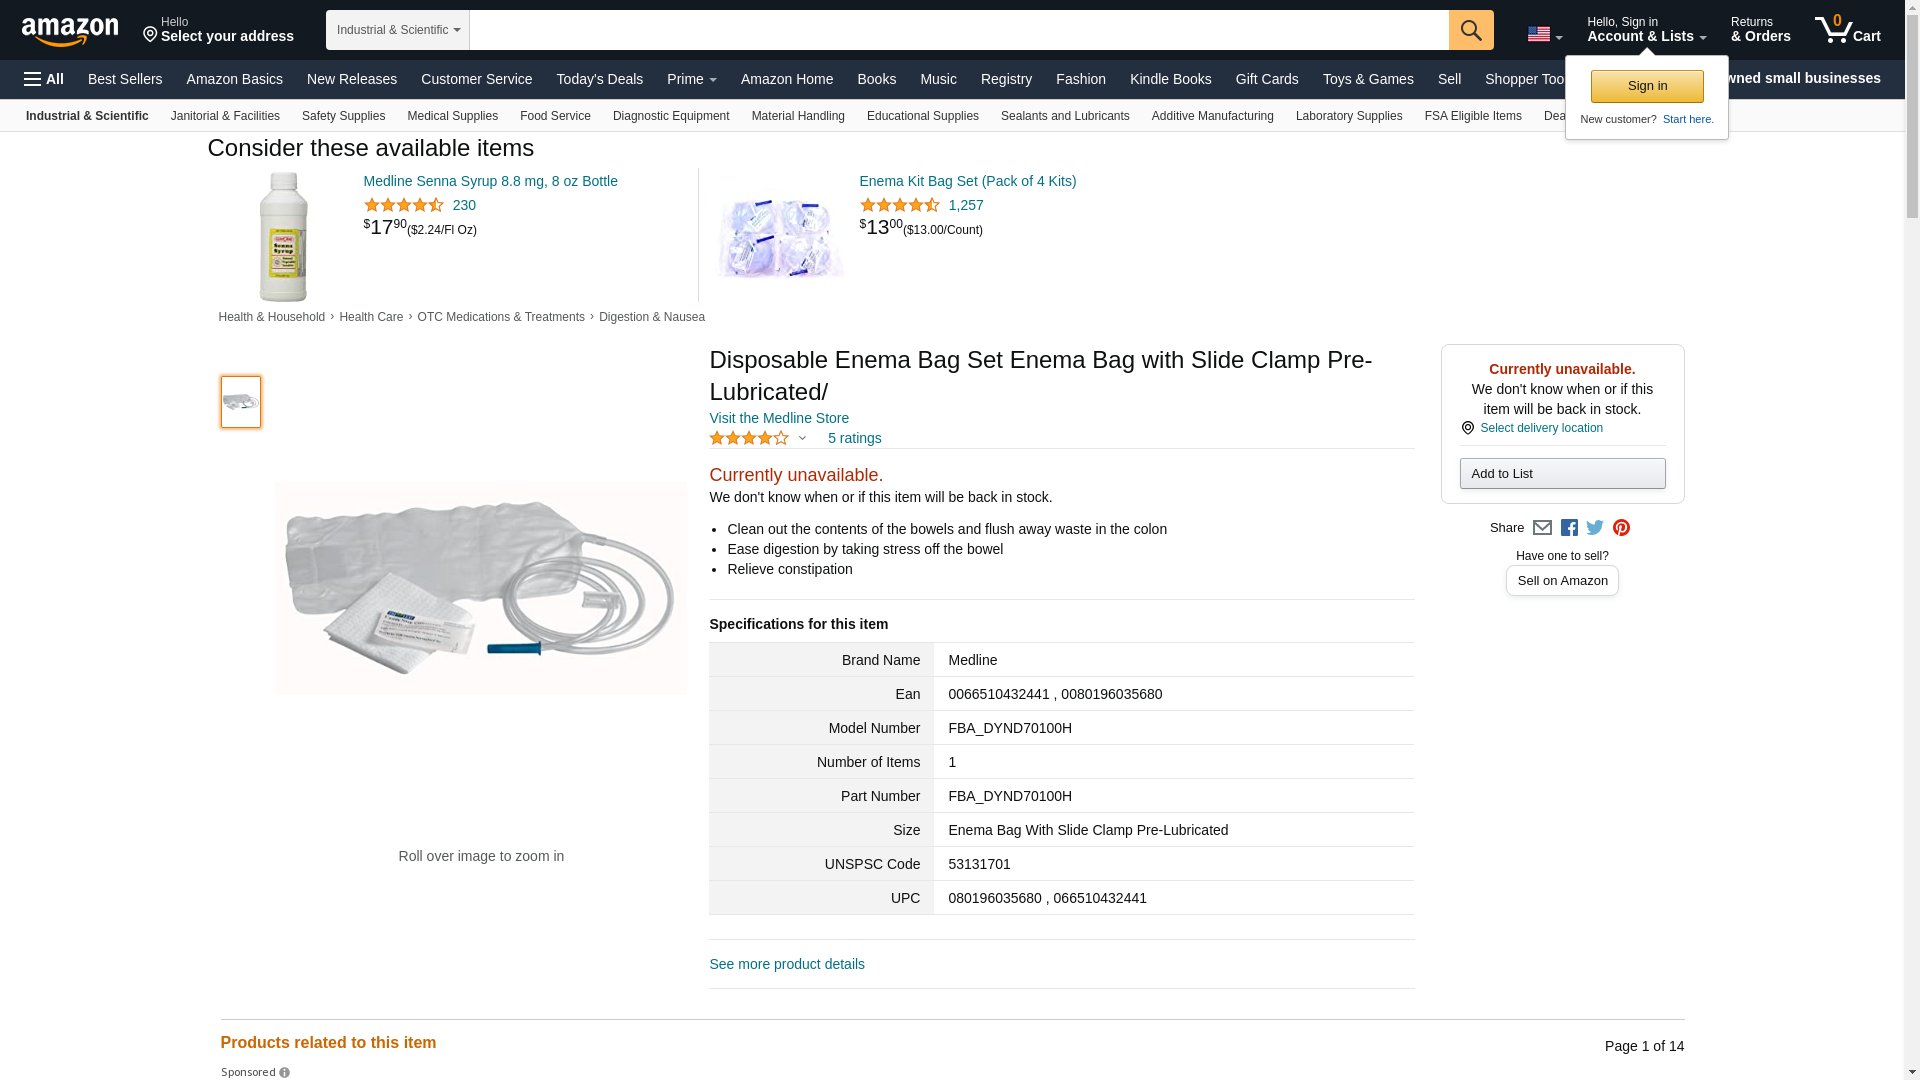The width and height of the screenshot is (1920, 1080).
Task: Share product via email icon
Action: click(x=1542, y=528)
